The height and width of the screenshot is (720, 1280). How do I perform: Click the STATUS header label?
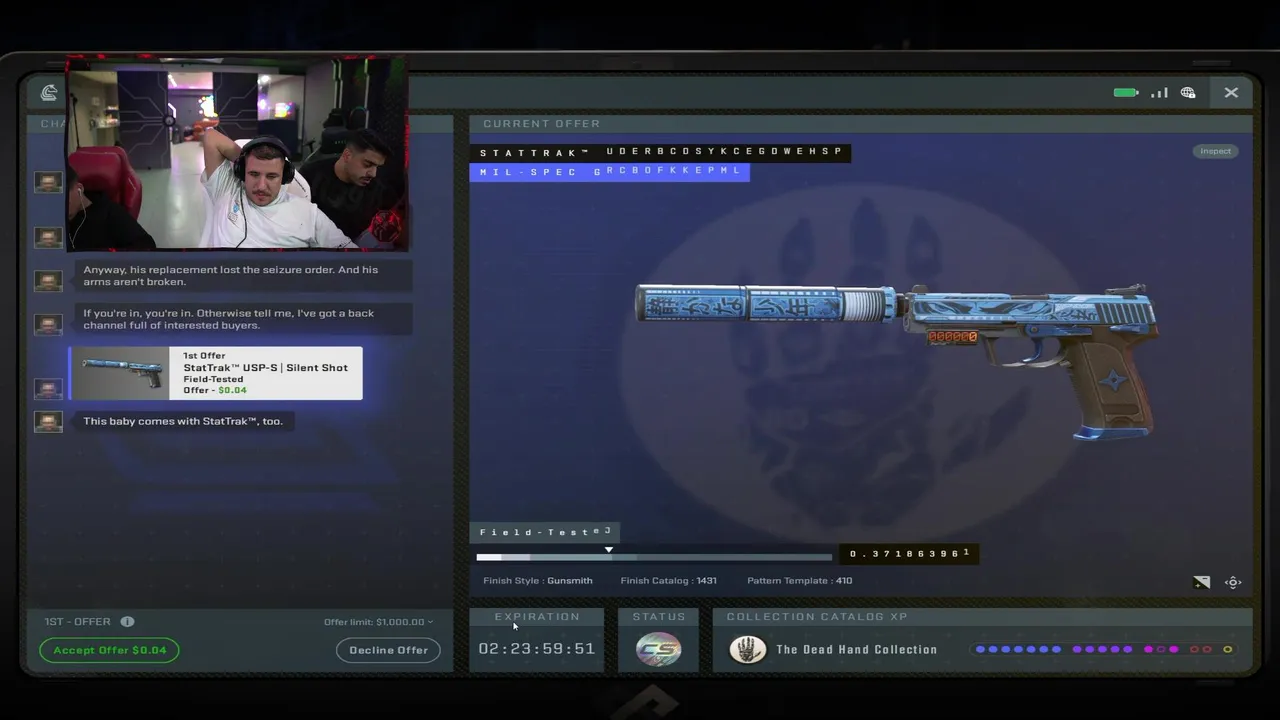coord(659,617)
